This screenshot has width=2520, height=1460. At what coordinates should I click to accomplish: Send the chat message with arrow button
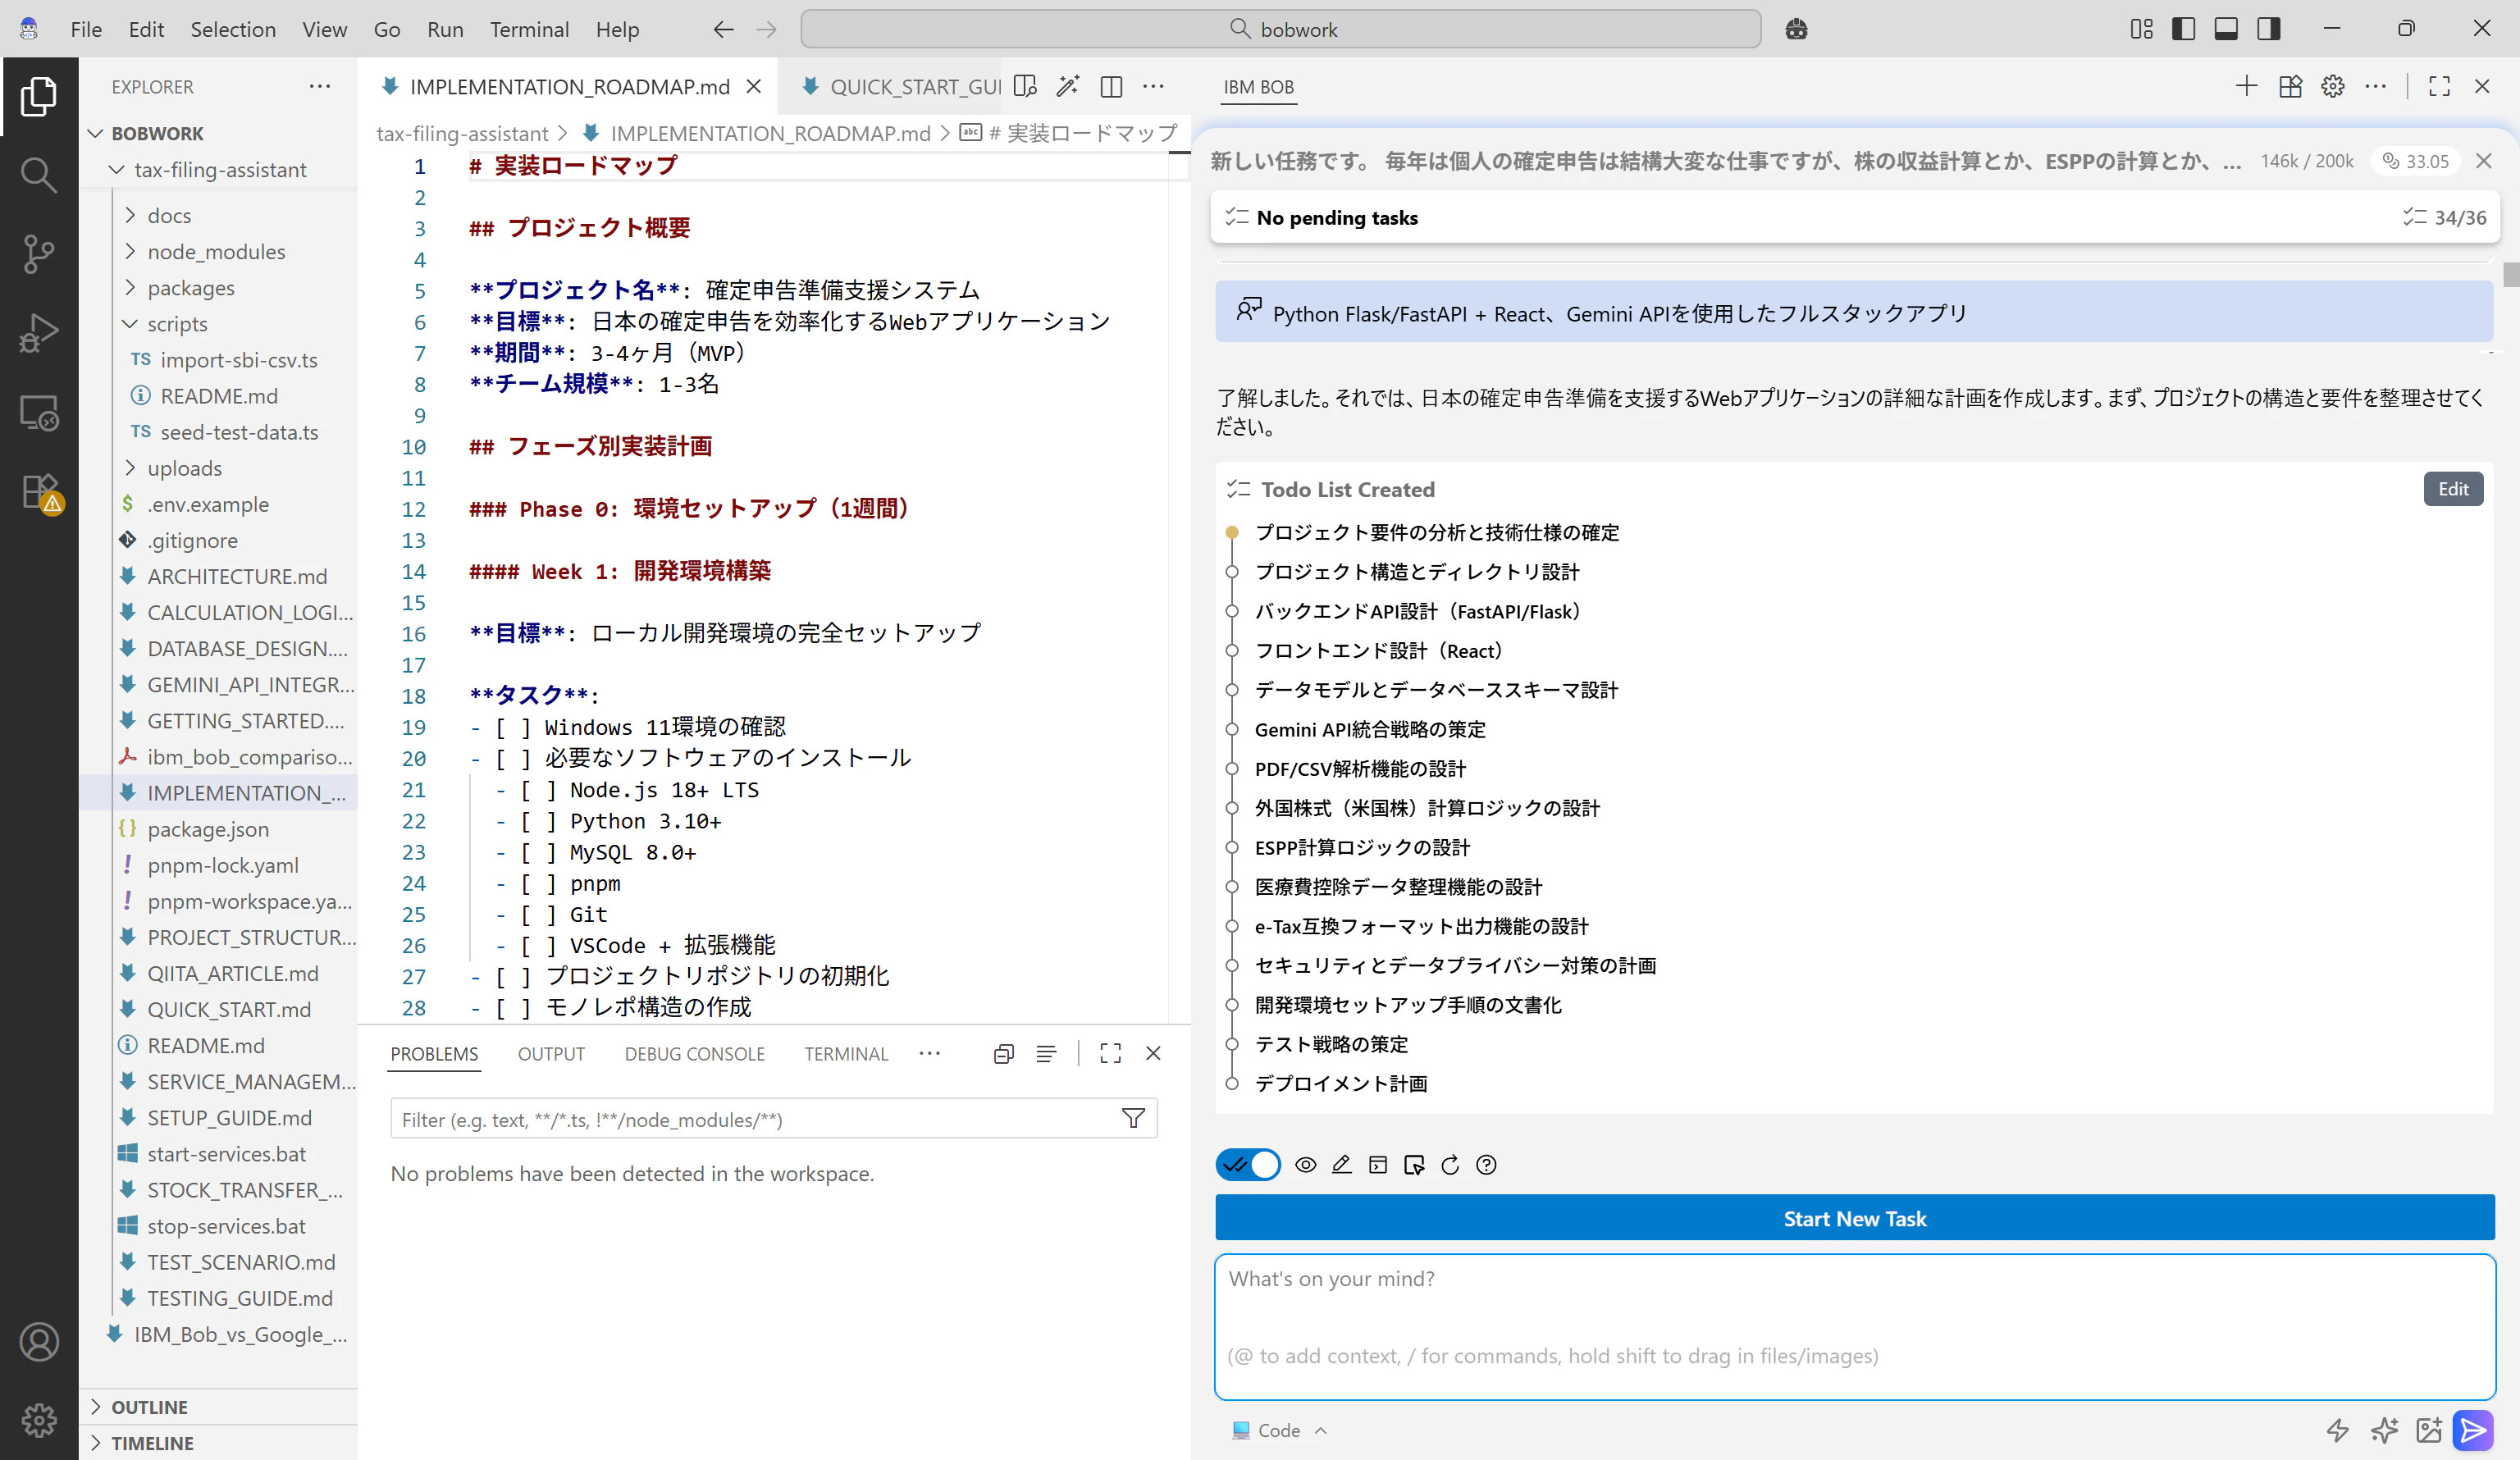[2473, 1430]
